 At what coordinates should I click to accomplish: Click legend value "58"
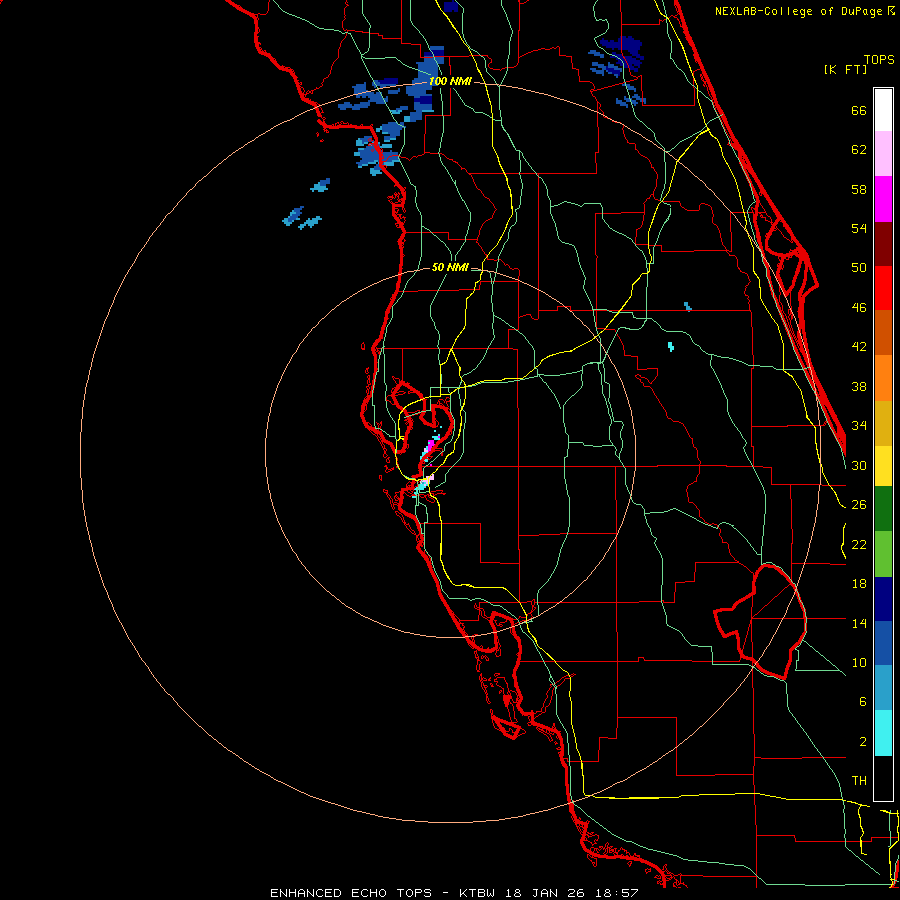coord(859,189)
